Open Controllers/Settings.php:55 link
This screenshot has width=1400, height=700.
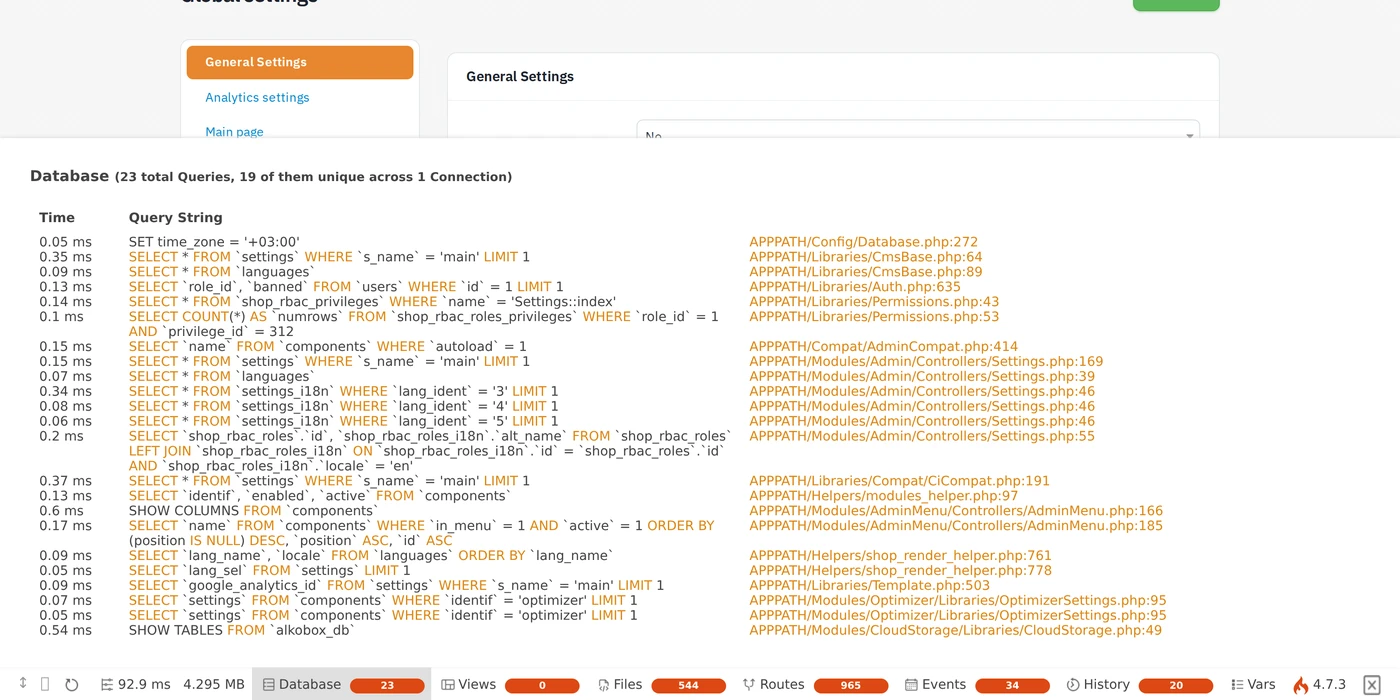click(922, 437)
